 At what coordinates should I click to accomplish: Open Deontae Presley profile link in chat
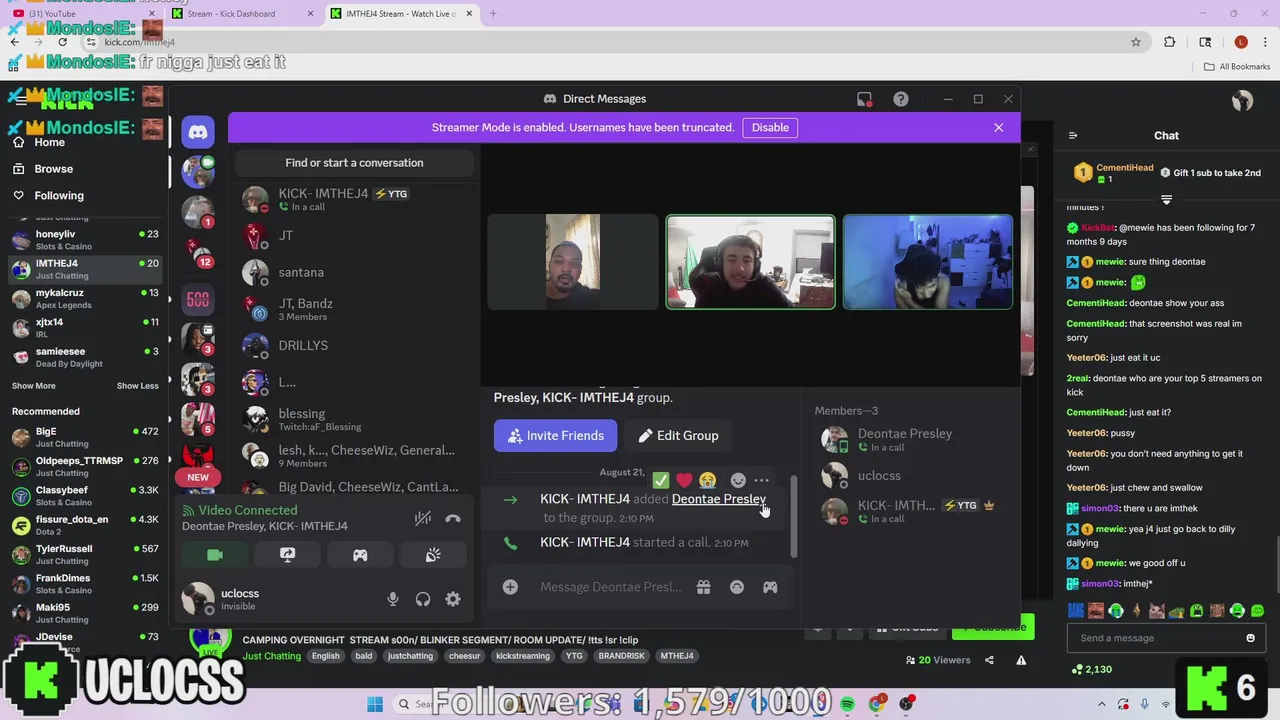pyautogui.click(x=718, y=499)
